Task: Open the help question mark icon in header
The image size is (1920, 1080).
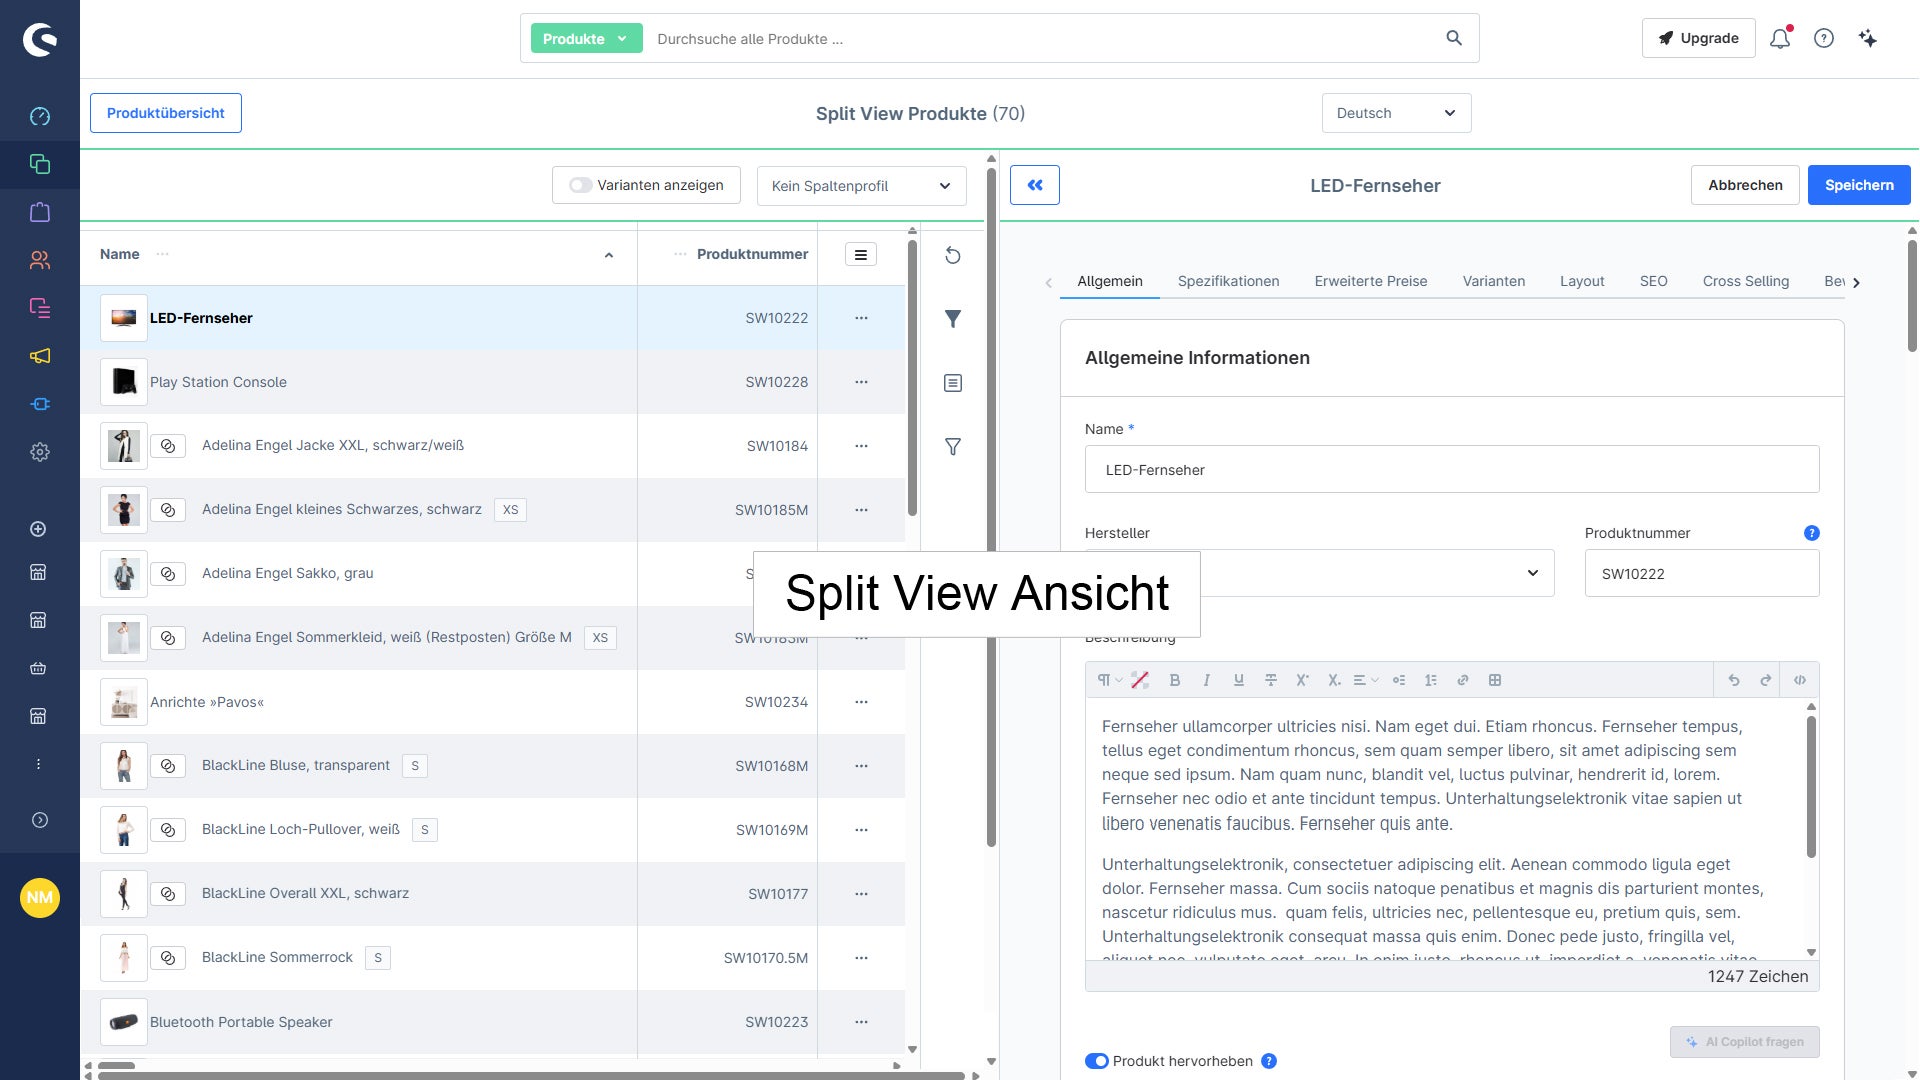Action: point(1824,38)
